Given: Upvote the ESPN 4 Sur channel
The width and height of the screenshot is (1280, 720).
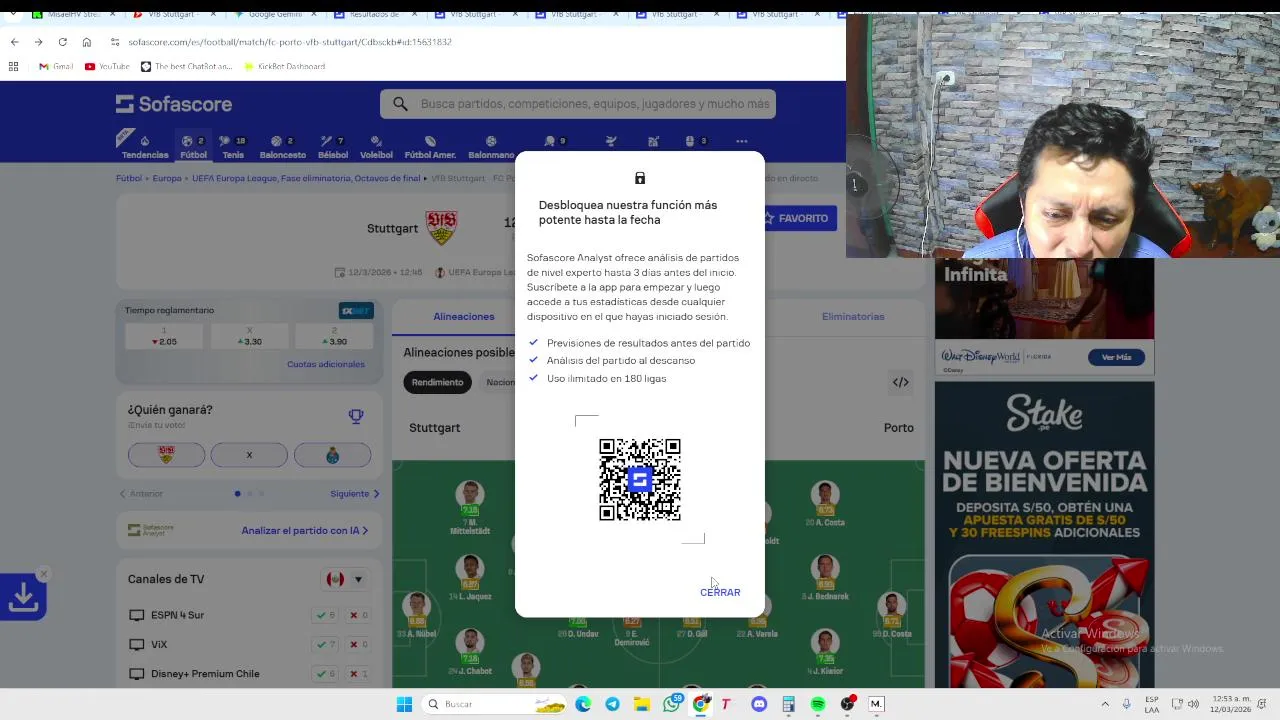Looking at the screenshot, I should point(326,615).
